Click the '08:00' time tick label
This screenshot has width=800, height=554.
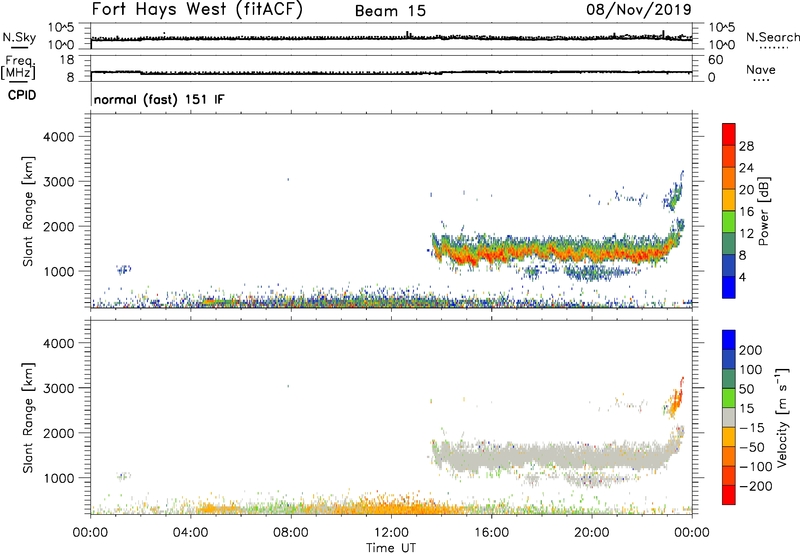(x=291, y=533)
